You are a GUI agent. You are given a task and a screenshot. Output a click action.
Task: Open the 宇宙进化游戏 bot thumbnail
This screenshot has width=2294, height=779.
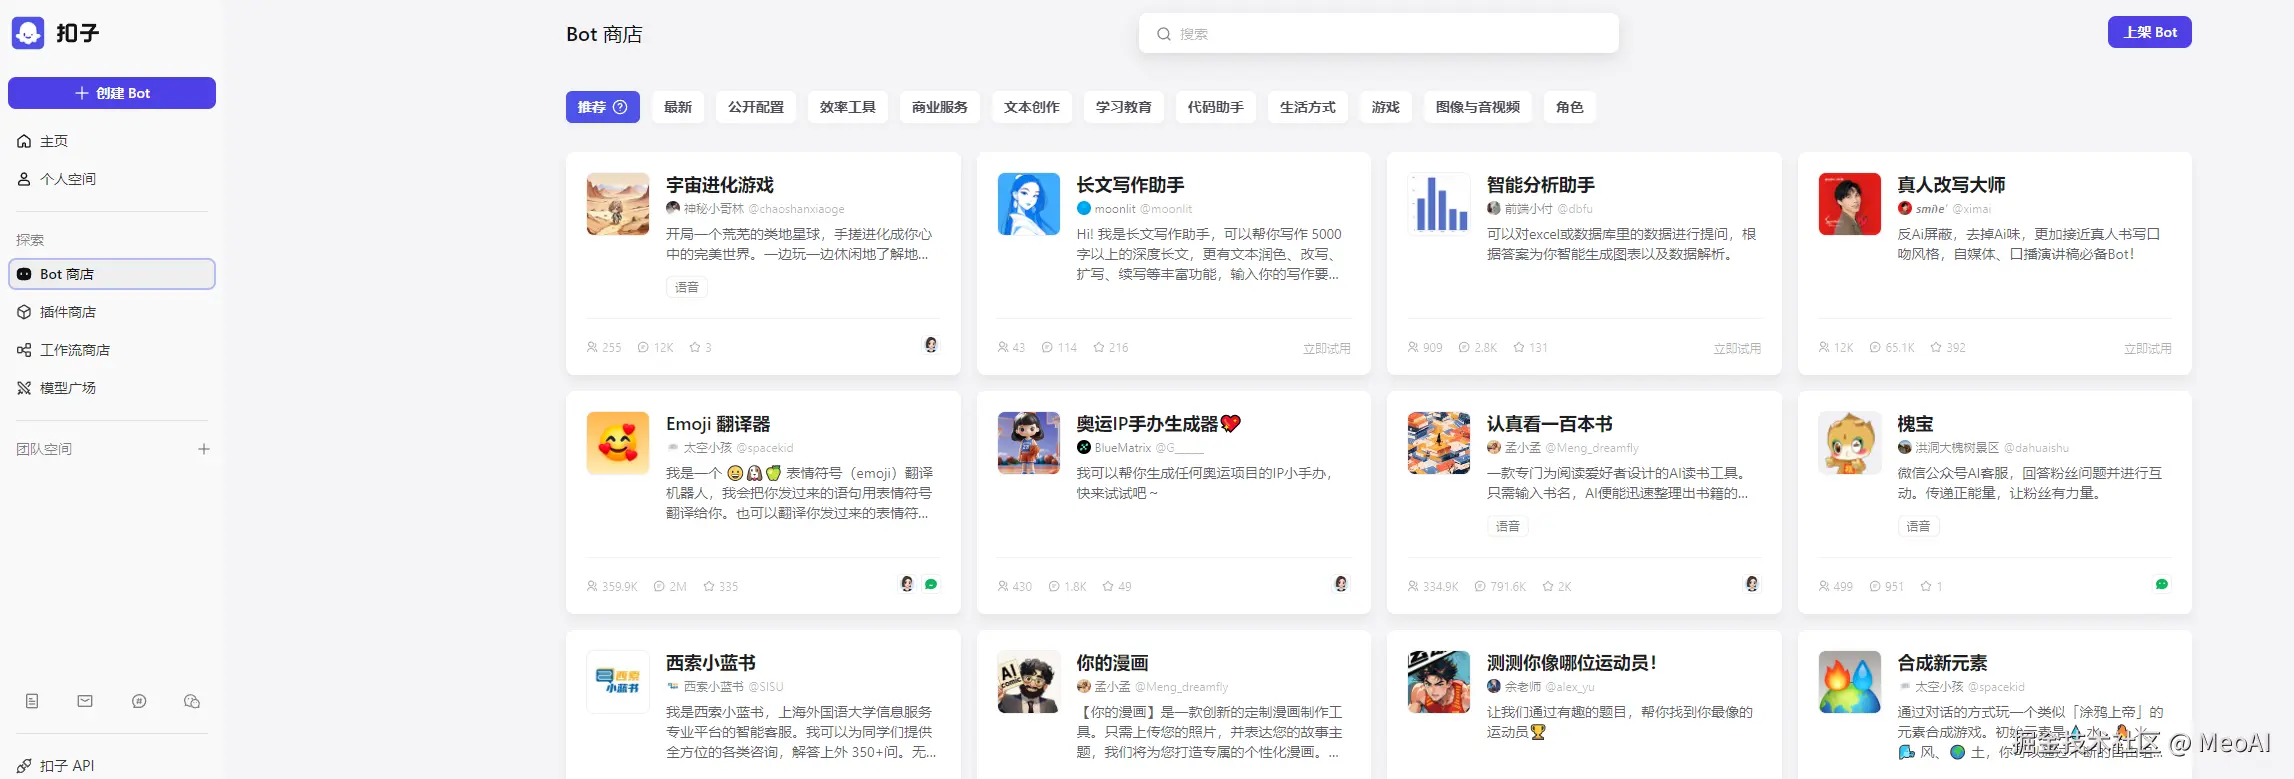pos(618,204)
